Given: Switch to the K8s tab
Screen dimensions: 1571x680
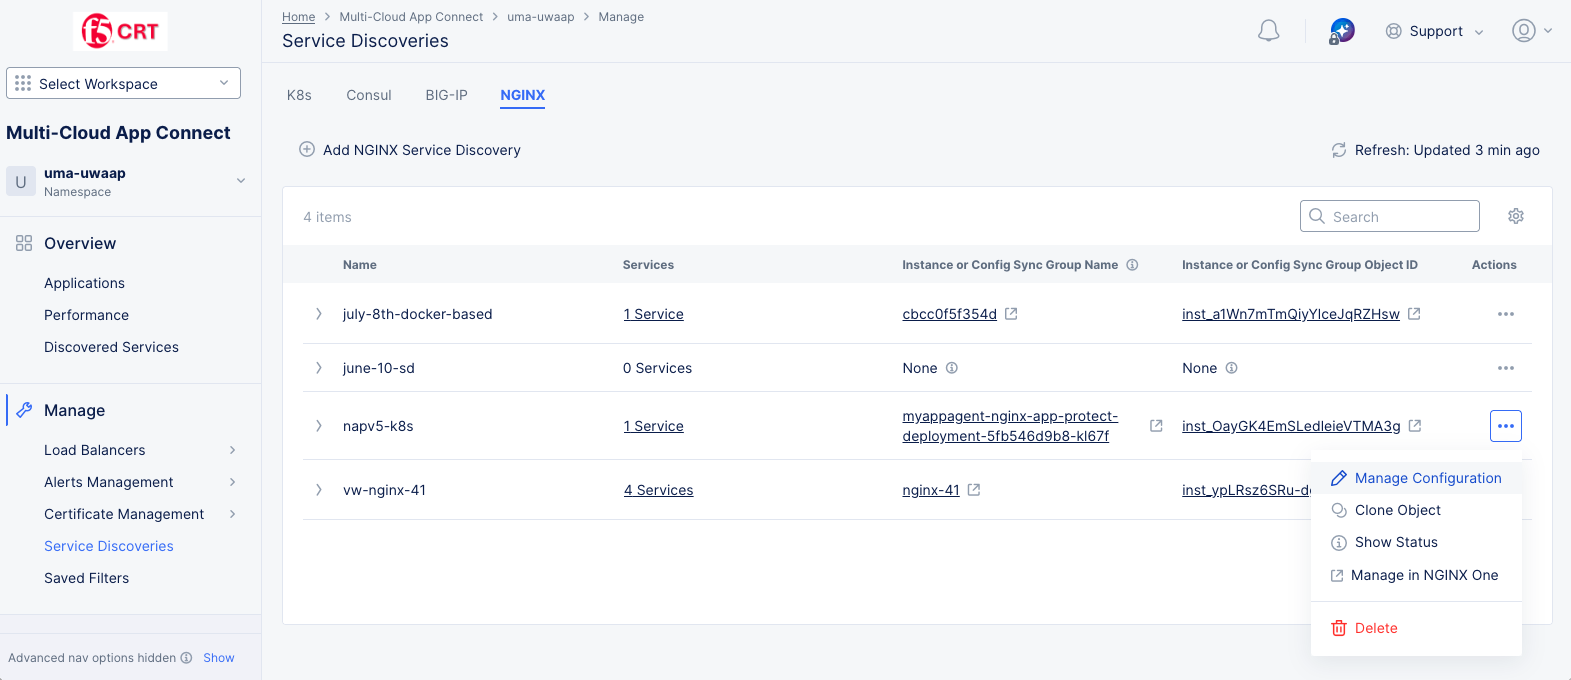Looking at the screenshot, I should click(299, 95).
